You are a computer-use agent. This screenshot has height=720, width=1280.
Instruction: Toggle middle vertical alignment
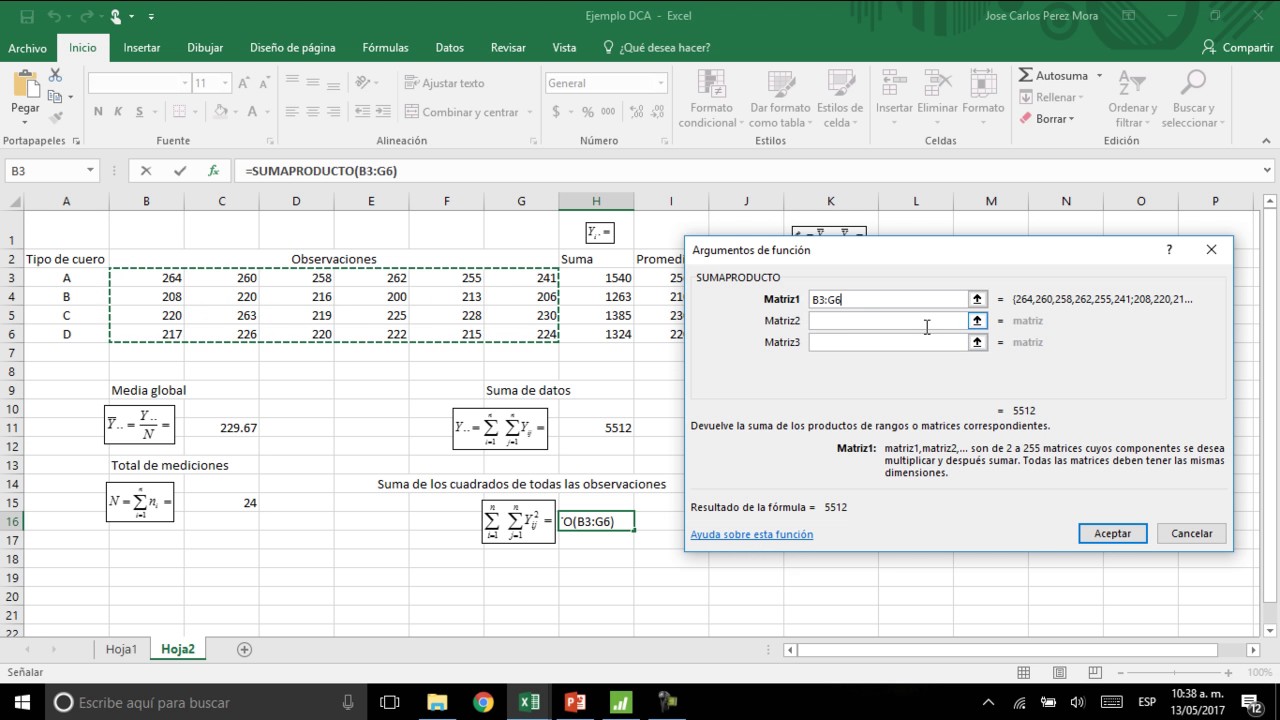point(314,83)
